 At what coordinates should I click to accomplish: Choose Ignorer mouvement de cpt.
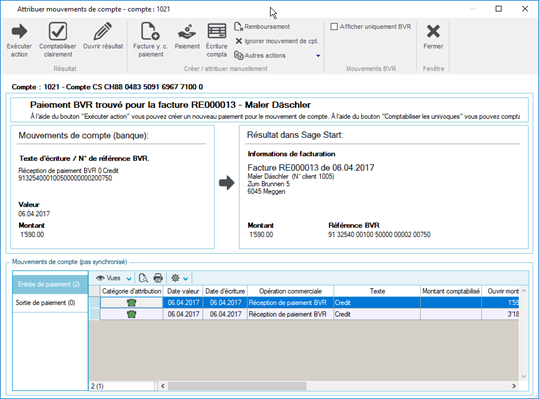pyautogui.click(x=277, y=41)
